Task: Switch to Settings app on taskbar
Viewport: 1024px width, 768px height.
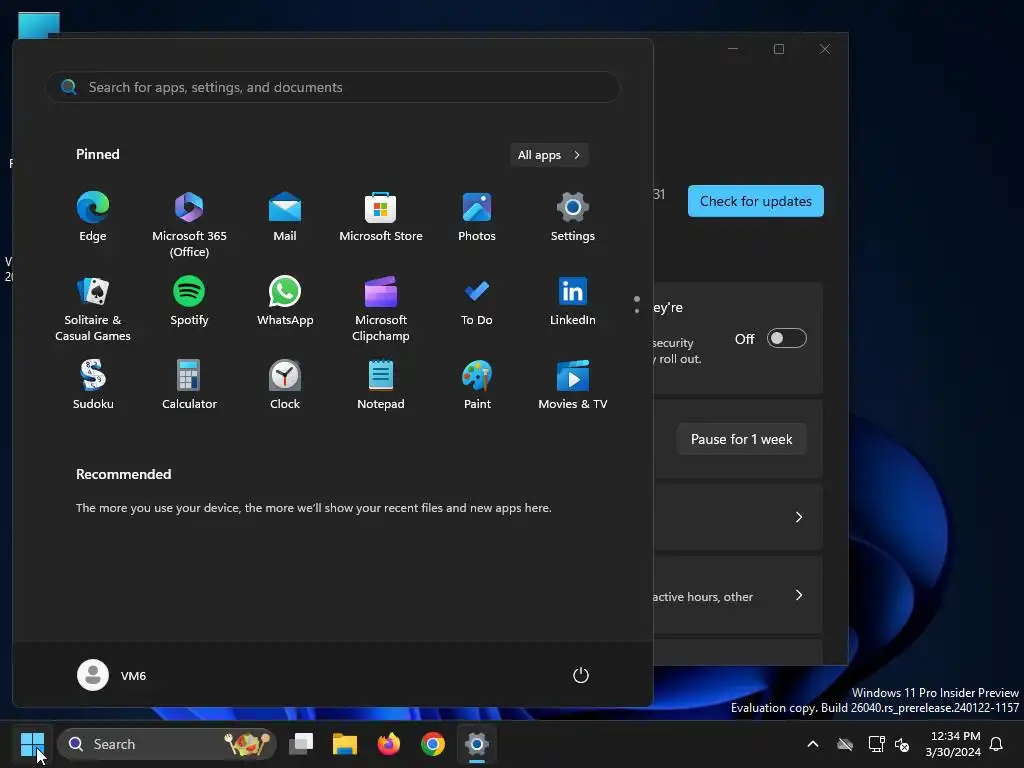Action: point(477,744)
